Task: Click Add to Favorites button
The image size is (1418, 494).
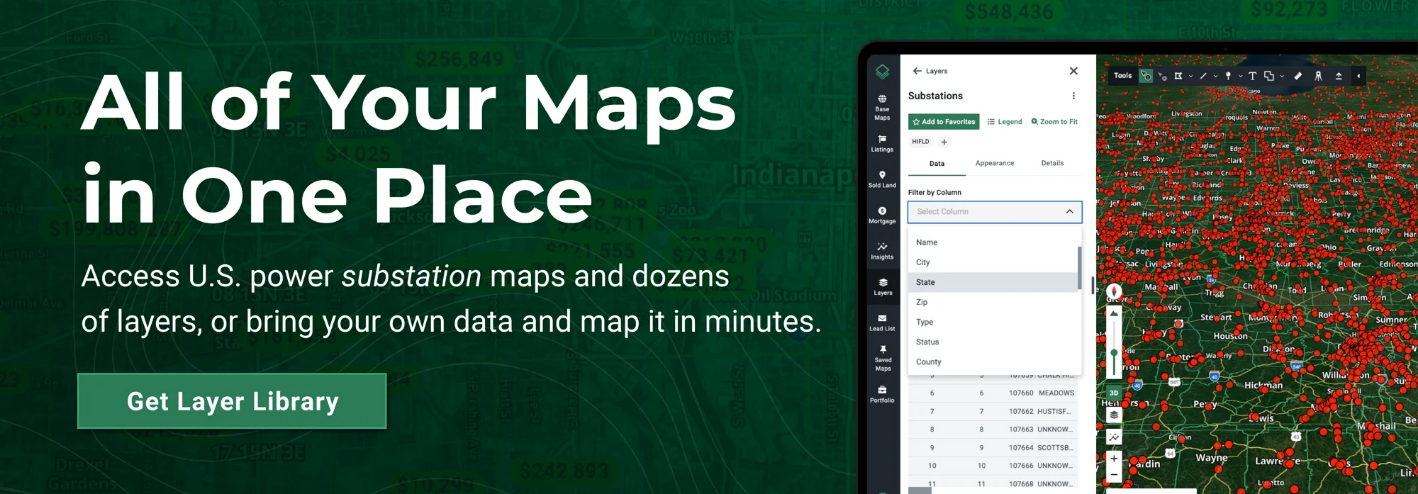Action: pos(943,122)
